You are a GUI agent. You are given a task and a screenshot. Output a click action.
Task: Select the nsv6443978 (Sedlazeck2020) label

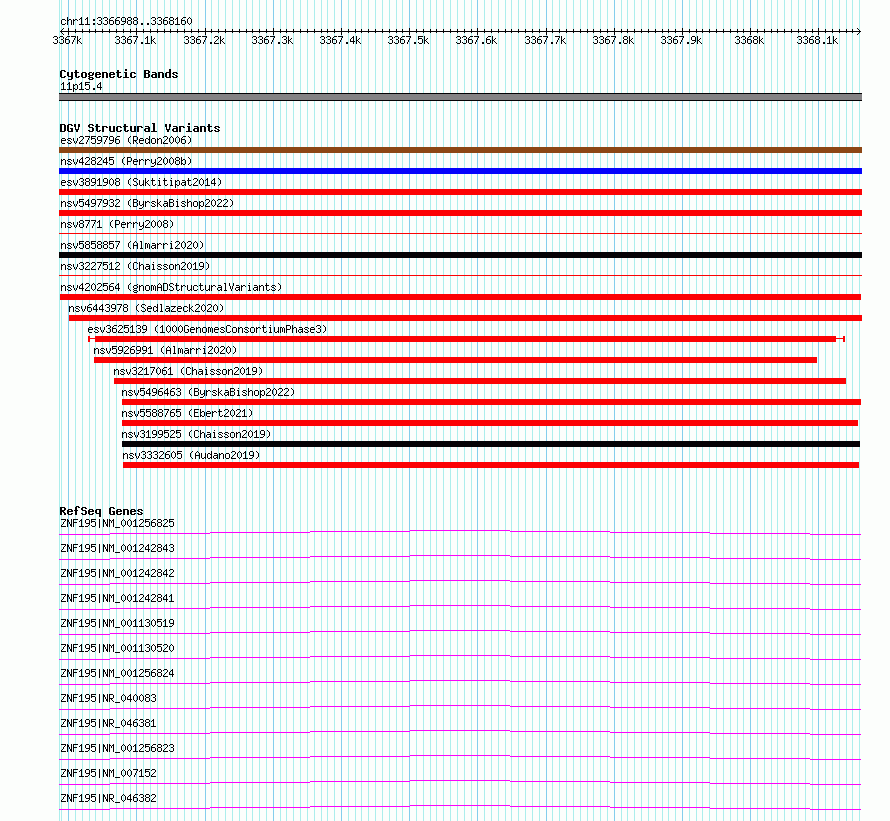[146, 308]
